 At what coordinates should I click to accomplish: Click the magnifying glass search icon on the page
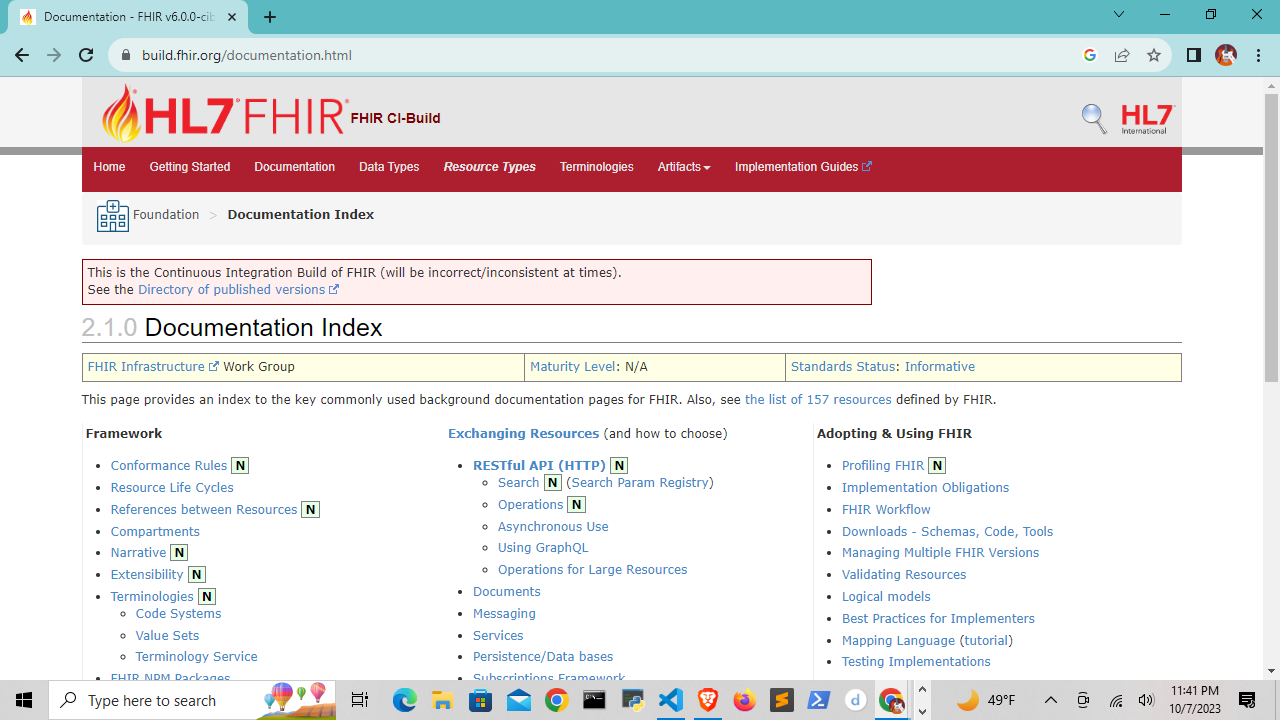(1094, 119)
